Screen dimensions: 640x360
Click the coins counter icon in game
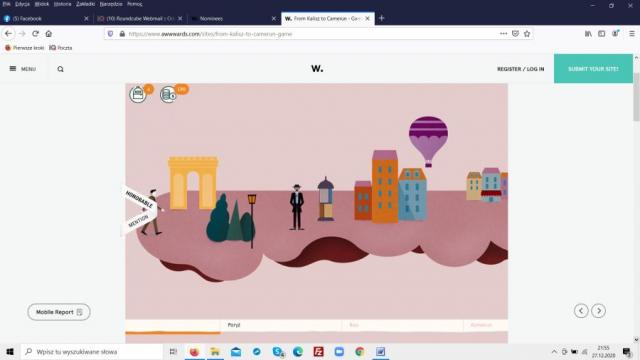click(168, 95)
